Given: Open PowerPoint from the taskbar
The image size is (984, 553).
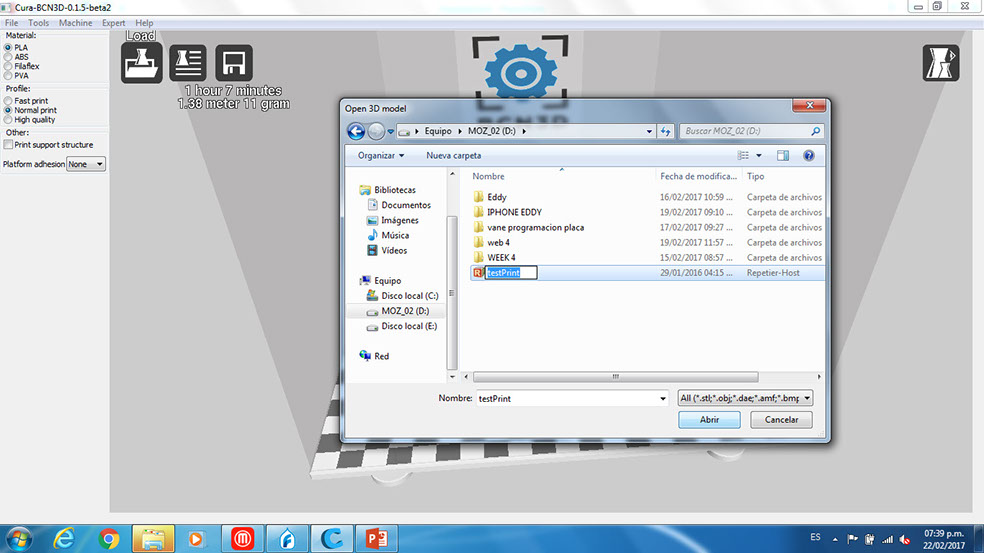Looking at the screenshot, I should point(376,539).
